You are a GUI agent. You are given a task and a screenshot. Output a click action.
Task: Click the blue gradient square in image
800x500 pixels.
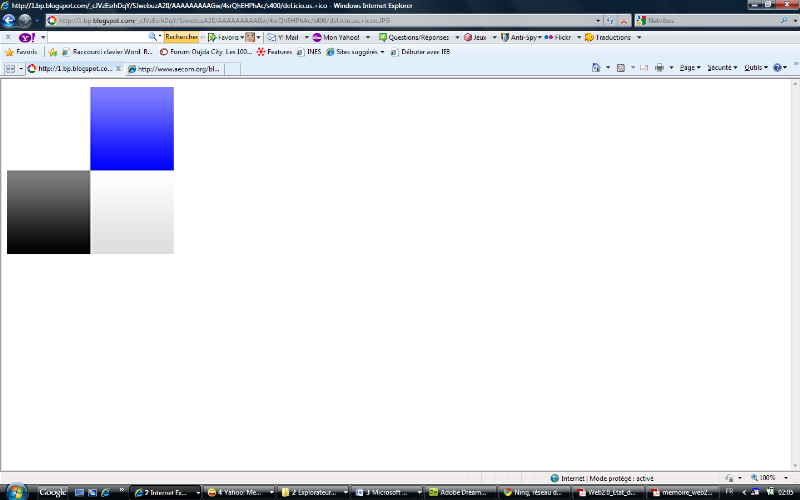point(132,129)
